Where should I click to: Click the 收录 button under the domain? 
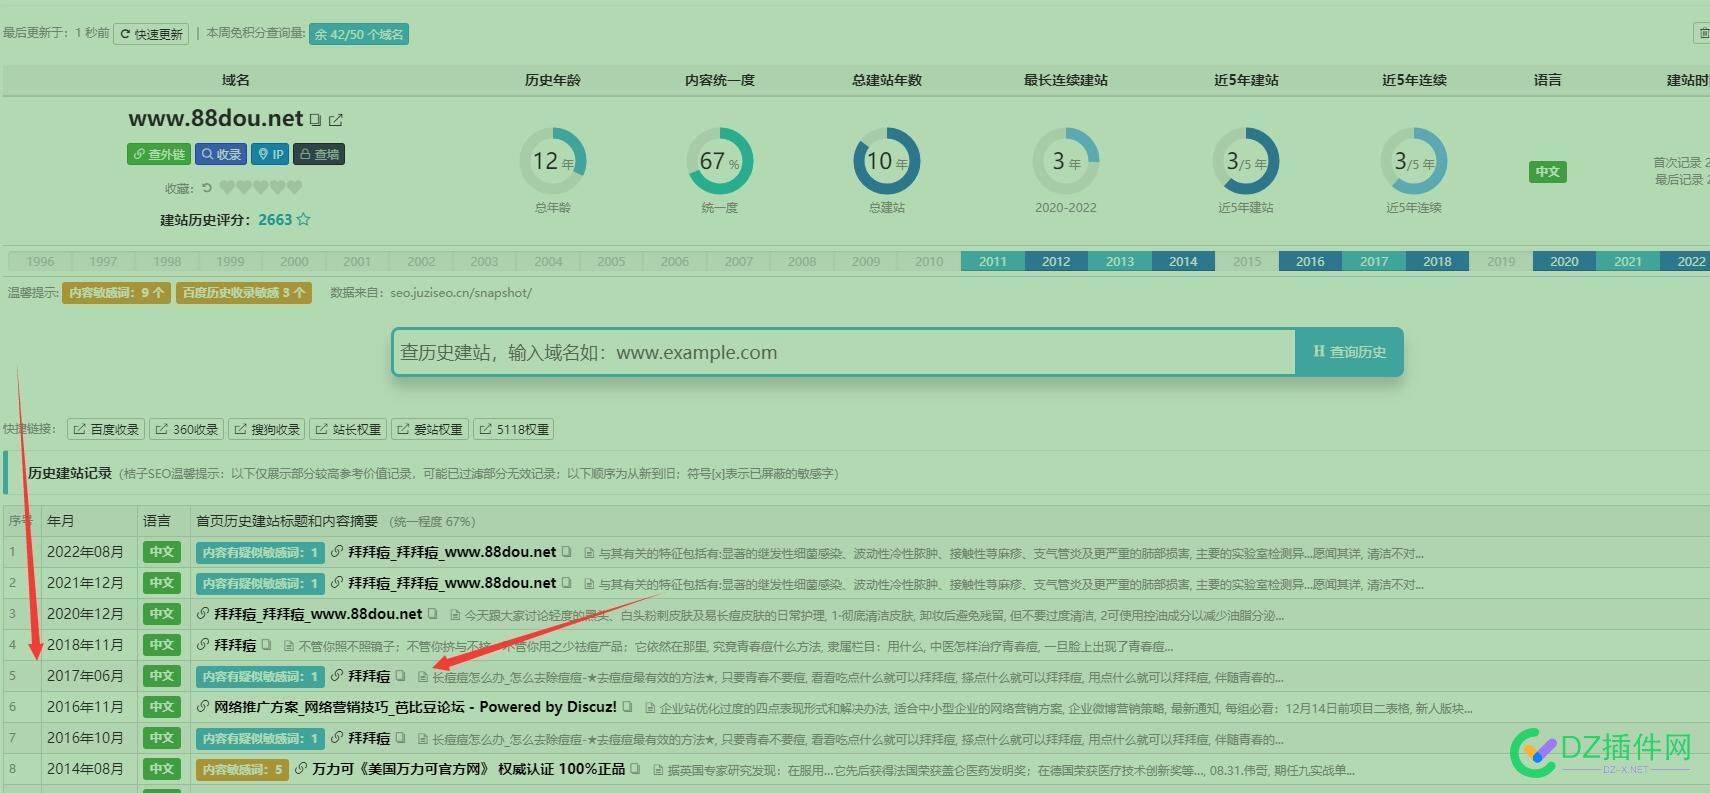pos(221,154)
